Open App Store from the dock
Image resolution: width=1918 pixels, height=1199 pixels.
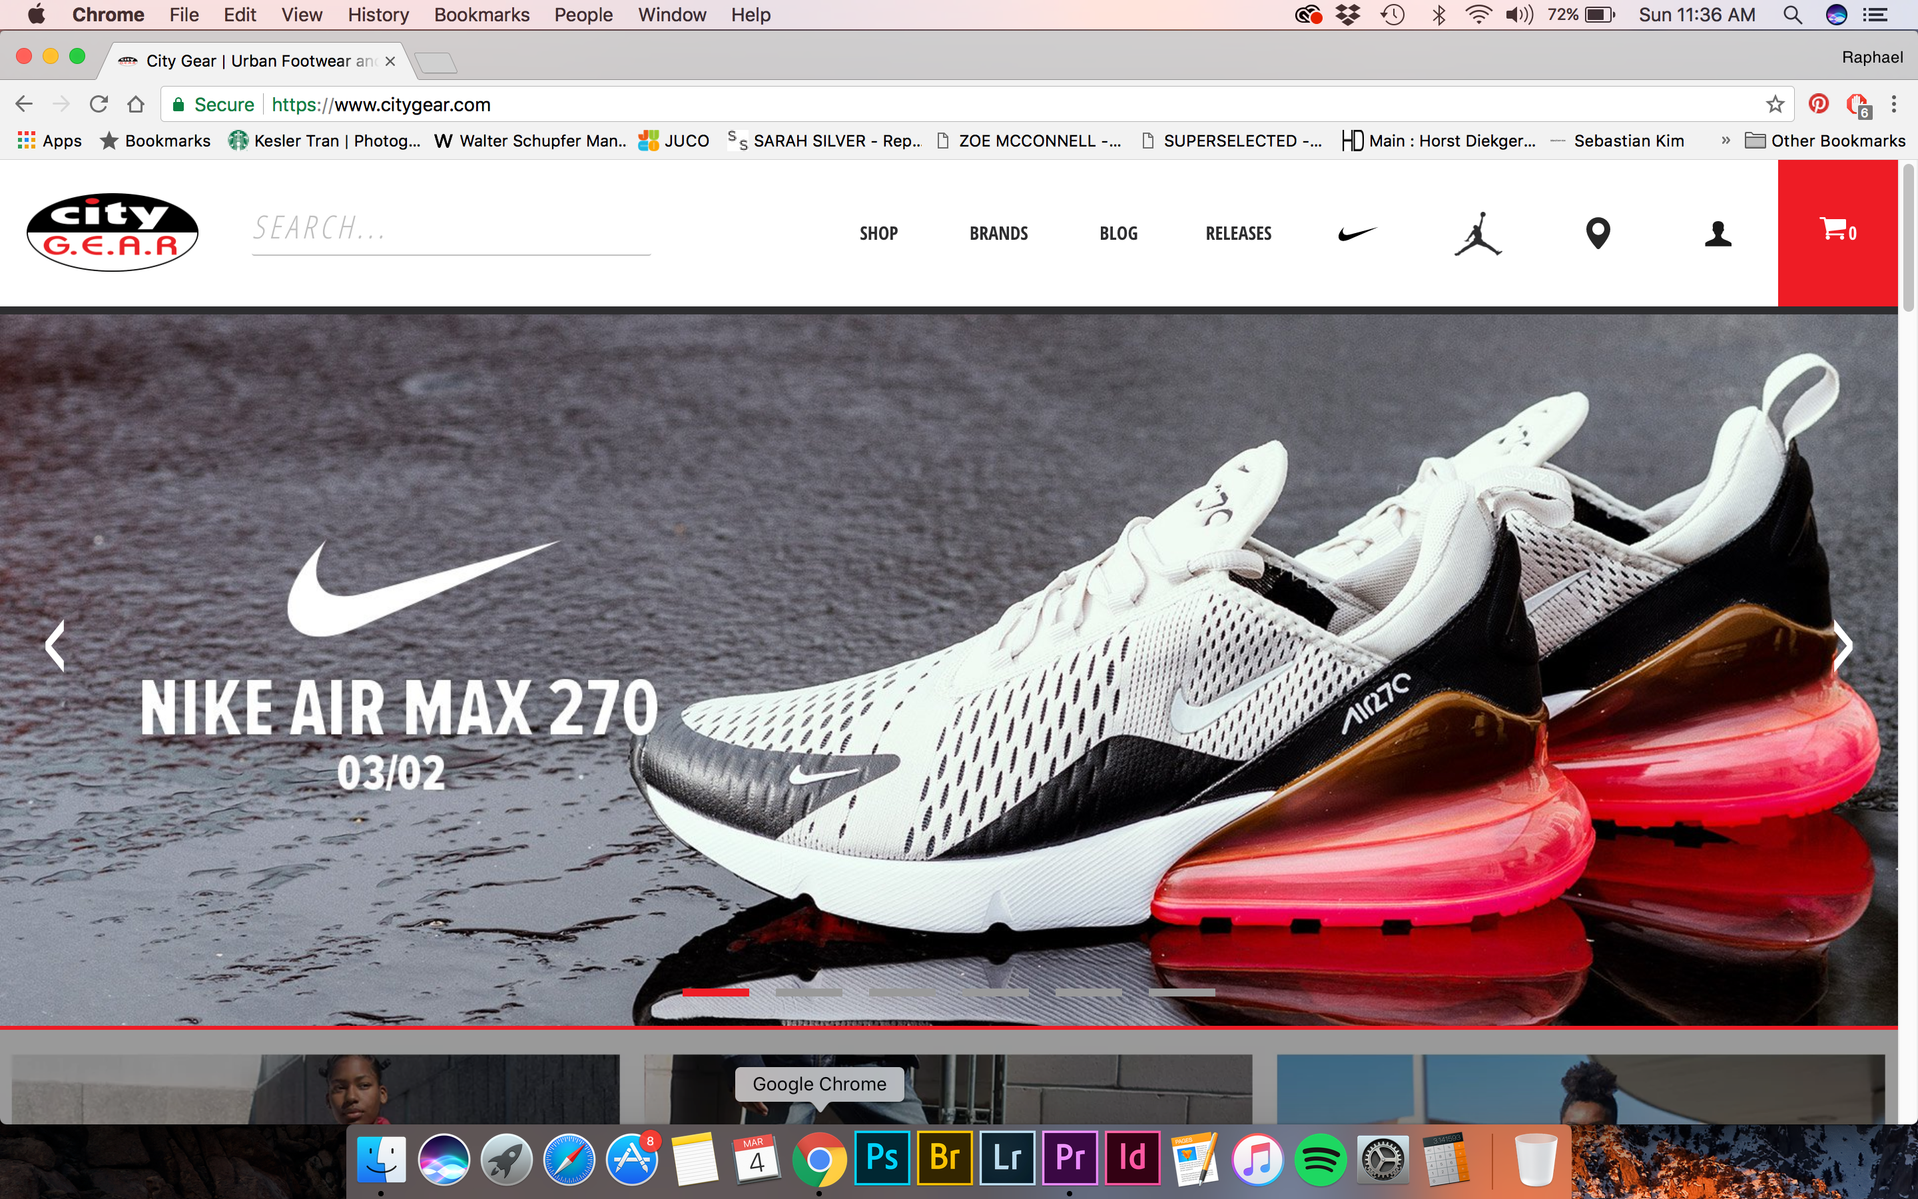pos(632,1159)
